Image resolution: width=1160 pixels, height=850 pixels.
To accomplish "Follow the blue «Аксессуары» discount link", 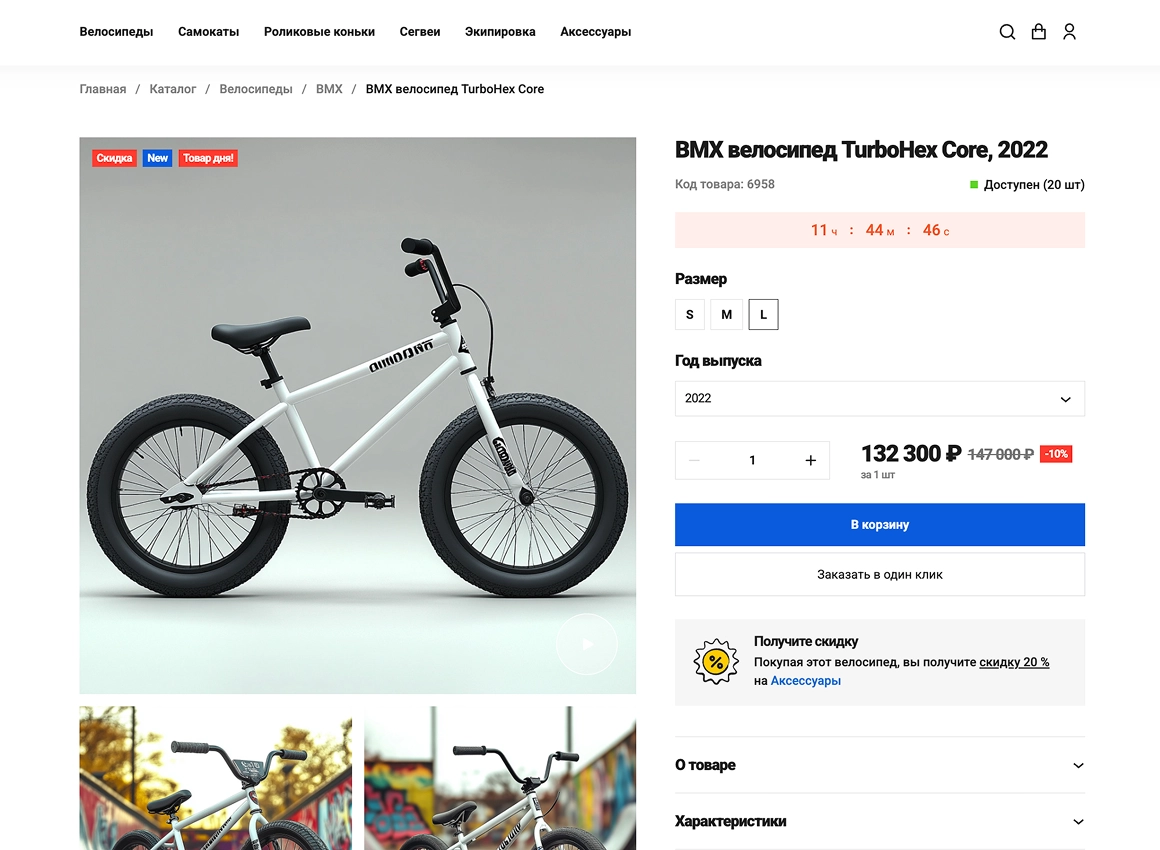I will pyautogui.click(x=806, y=681).
